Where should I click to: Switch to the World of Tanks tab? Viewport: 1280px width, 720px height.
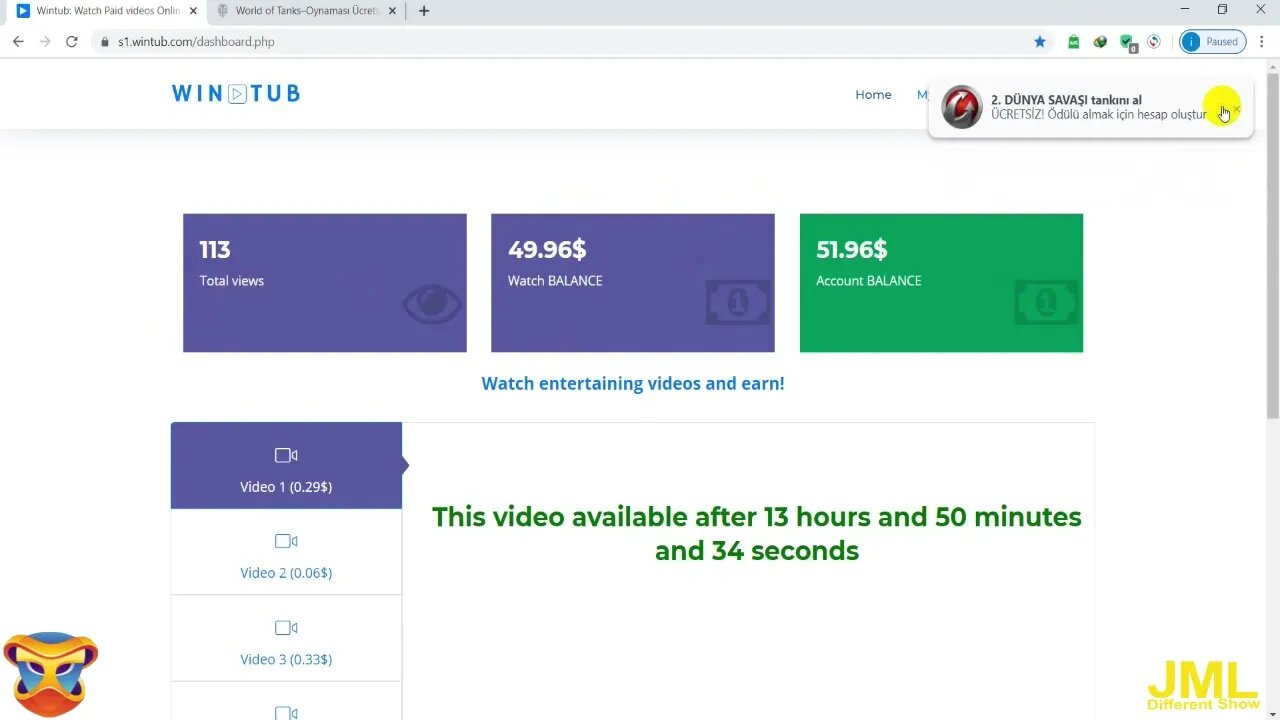click(x=305, y=11)
